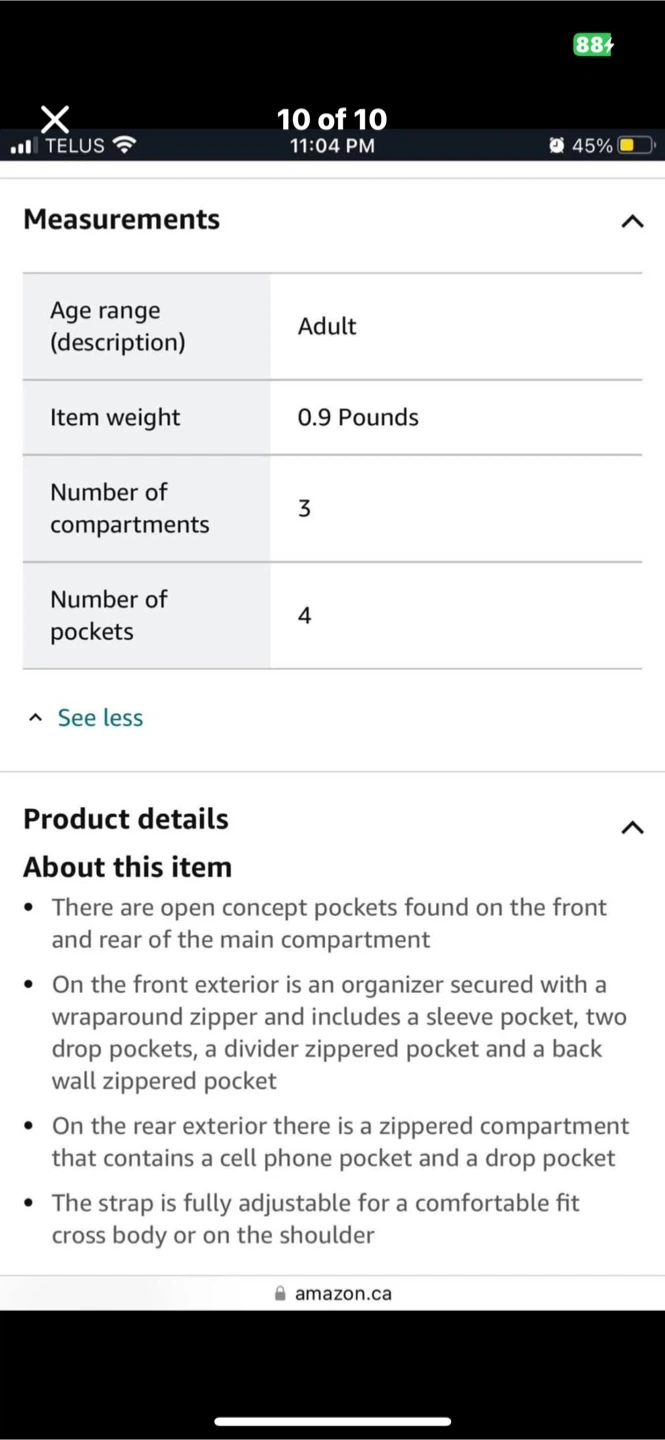Tap the cellular signal bars icon
Screen dimensions: 665x1440
[23, 147]
